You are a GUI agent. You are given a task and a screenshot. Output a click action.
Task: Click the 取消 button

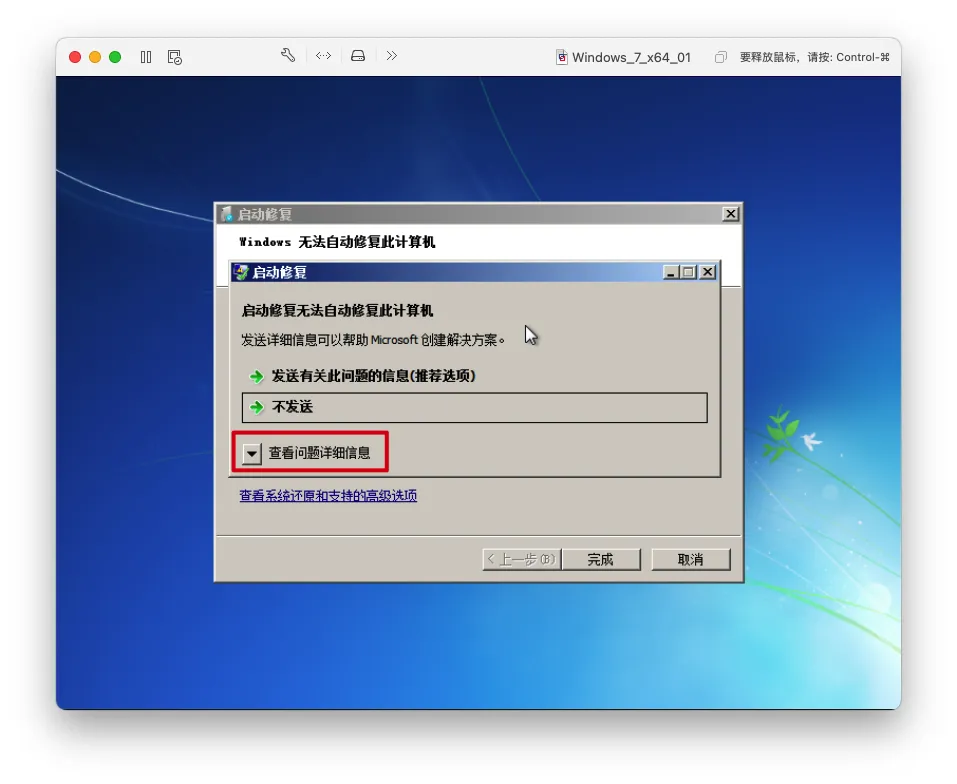[x=690, y=559]
